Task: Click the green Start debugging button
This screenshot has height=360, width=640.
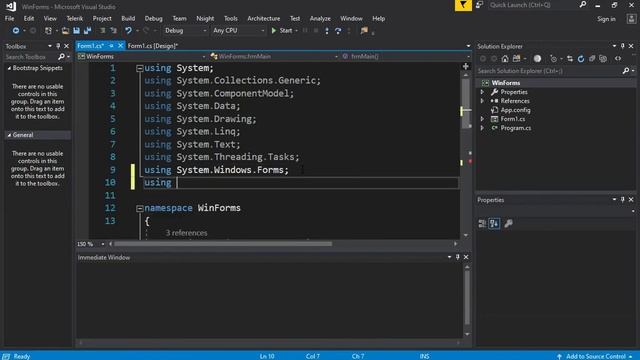Action: [x=282, y=31]
